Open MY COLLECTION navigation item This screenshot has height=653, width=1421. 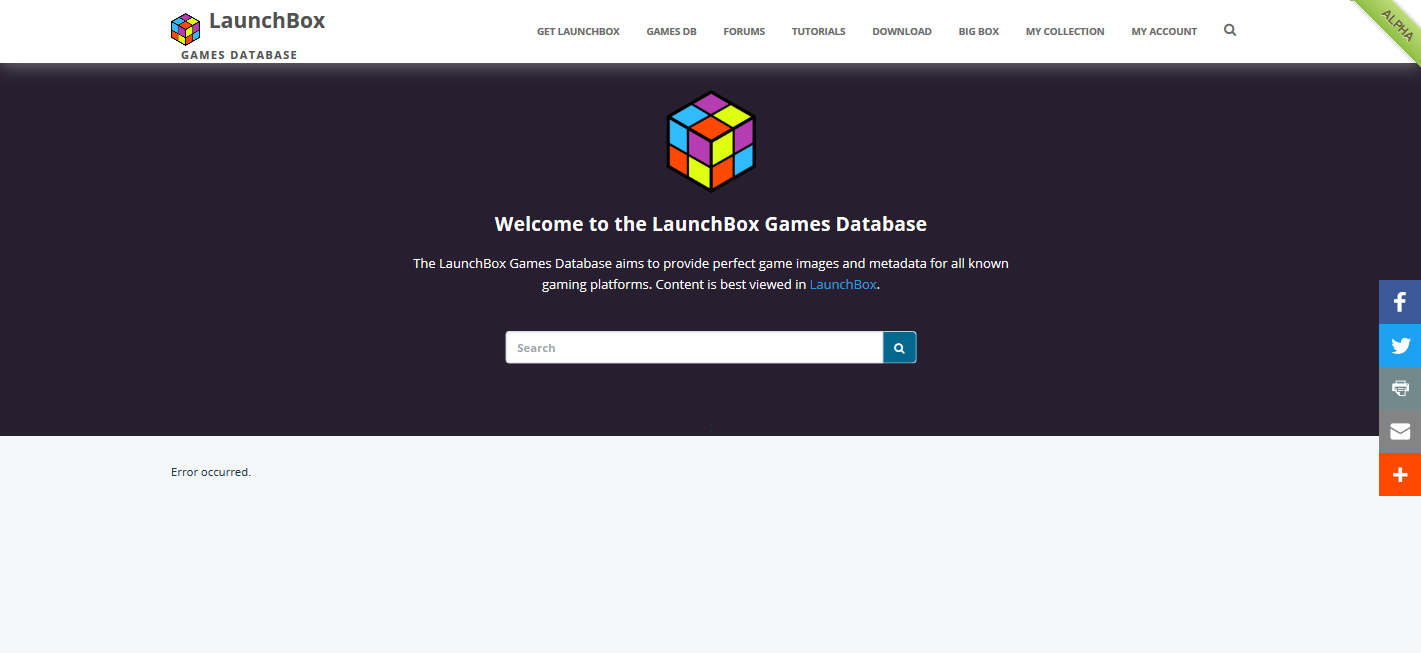point(1065,32)
